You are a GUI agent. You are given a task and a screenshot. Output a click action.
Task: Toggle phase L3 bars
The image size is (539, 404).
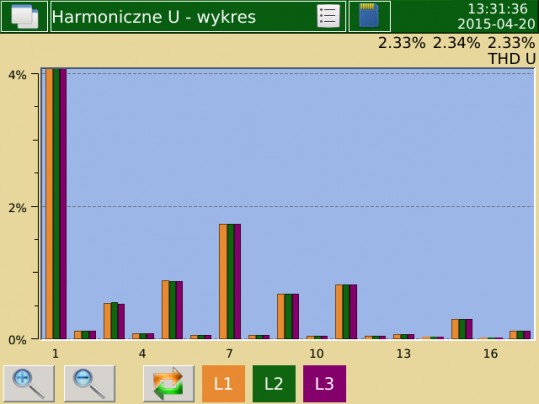point(324,384)
